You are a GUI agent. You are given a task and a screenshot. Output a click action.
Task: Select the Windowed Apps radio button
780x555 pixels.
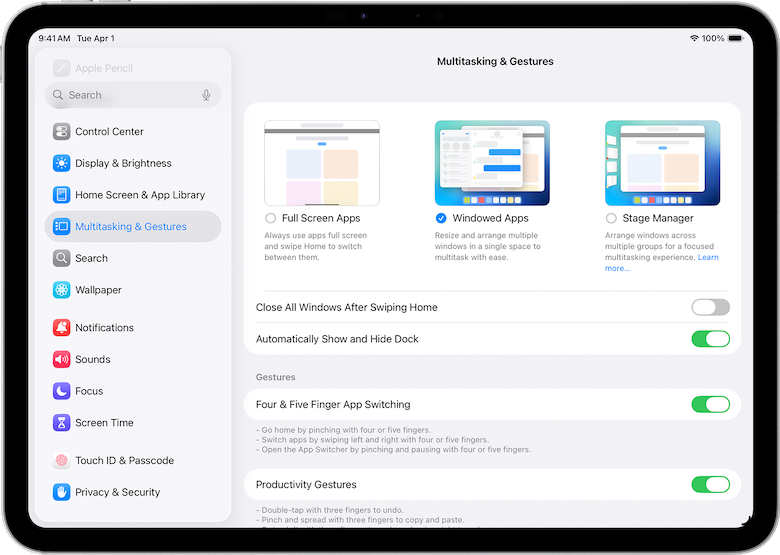click(441, 218)
